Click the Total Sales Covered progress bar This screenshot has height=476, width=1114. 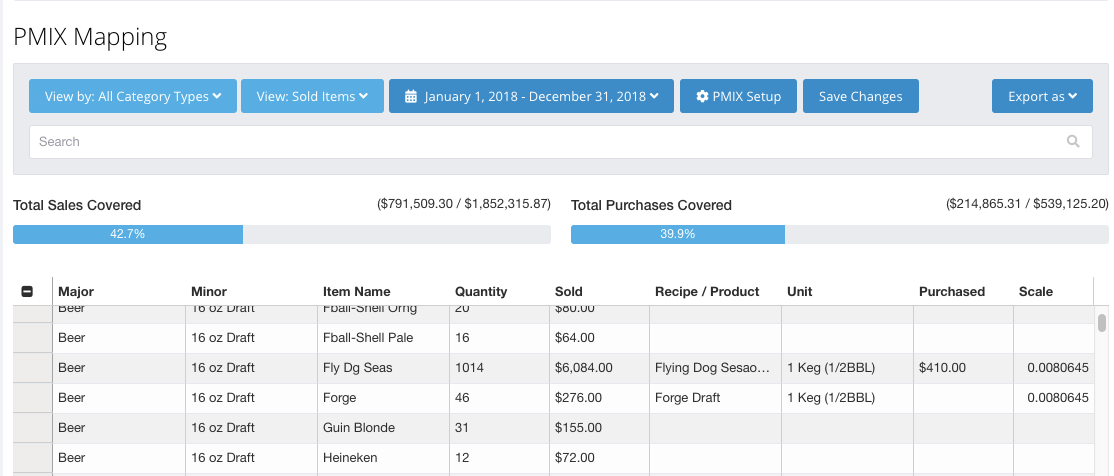pyautogui.click(x=281, y=234)
